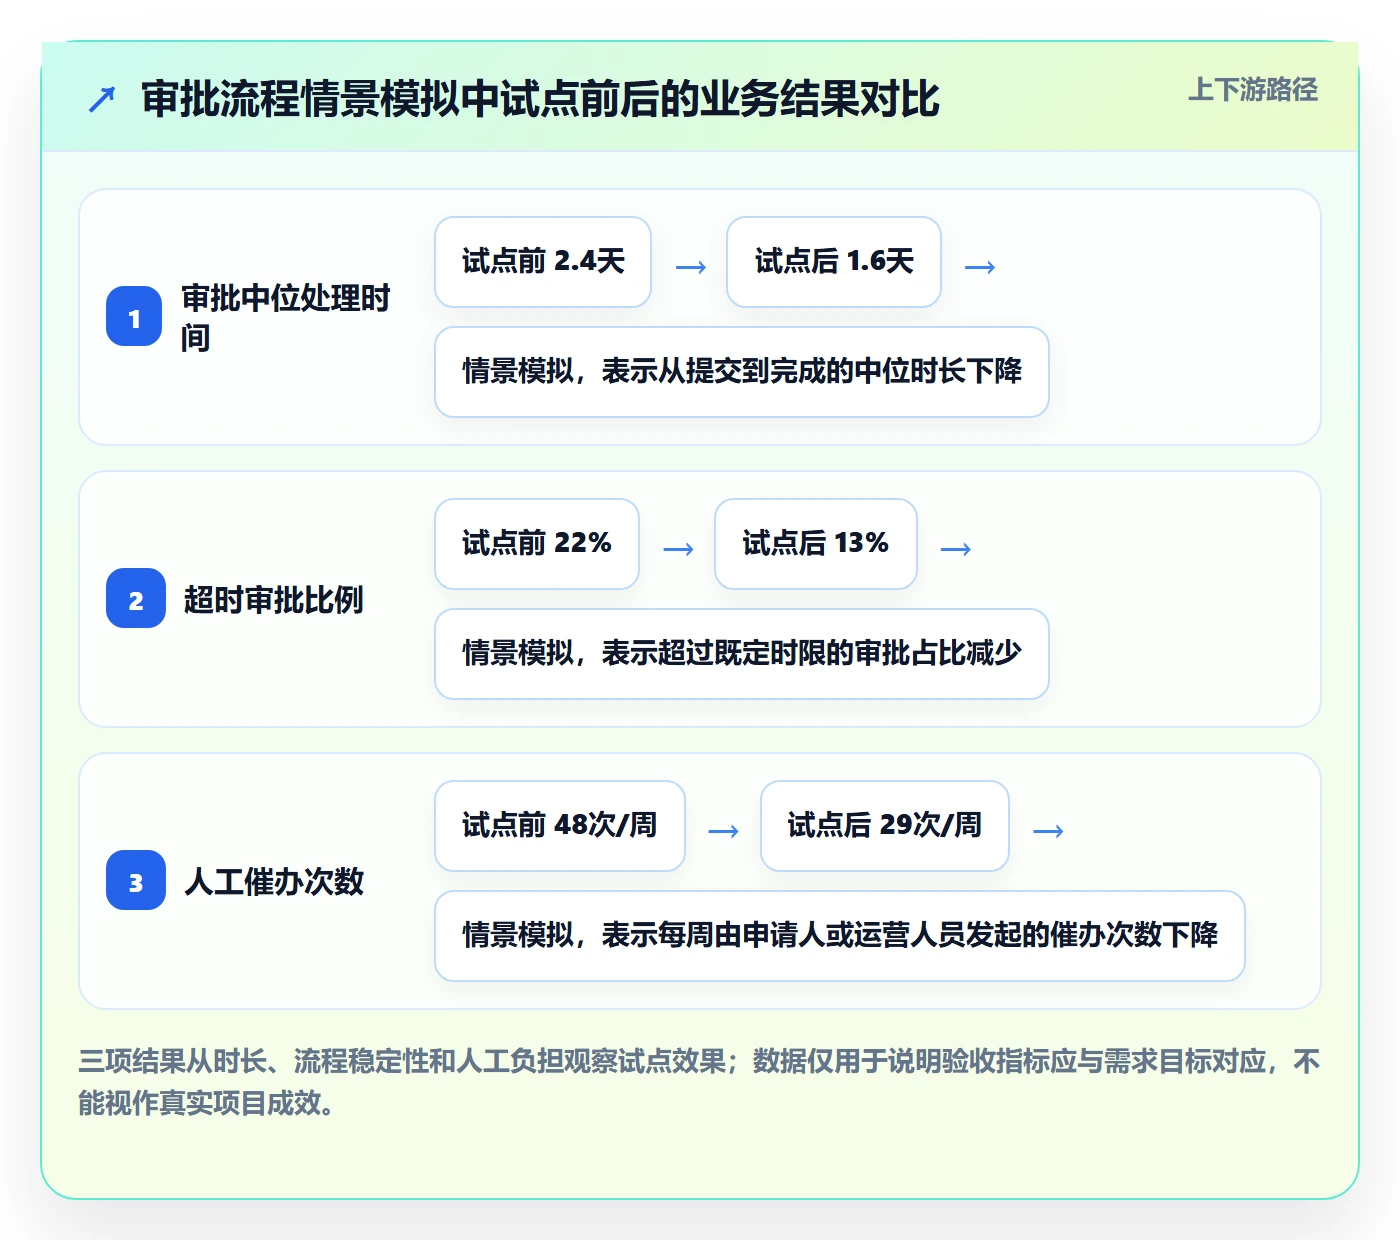This screenshot has height=1240, width=1400.
Task: Click the number 3 badge
Action: tap(136, 881)
